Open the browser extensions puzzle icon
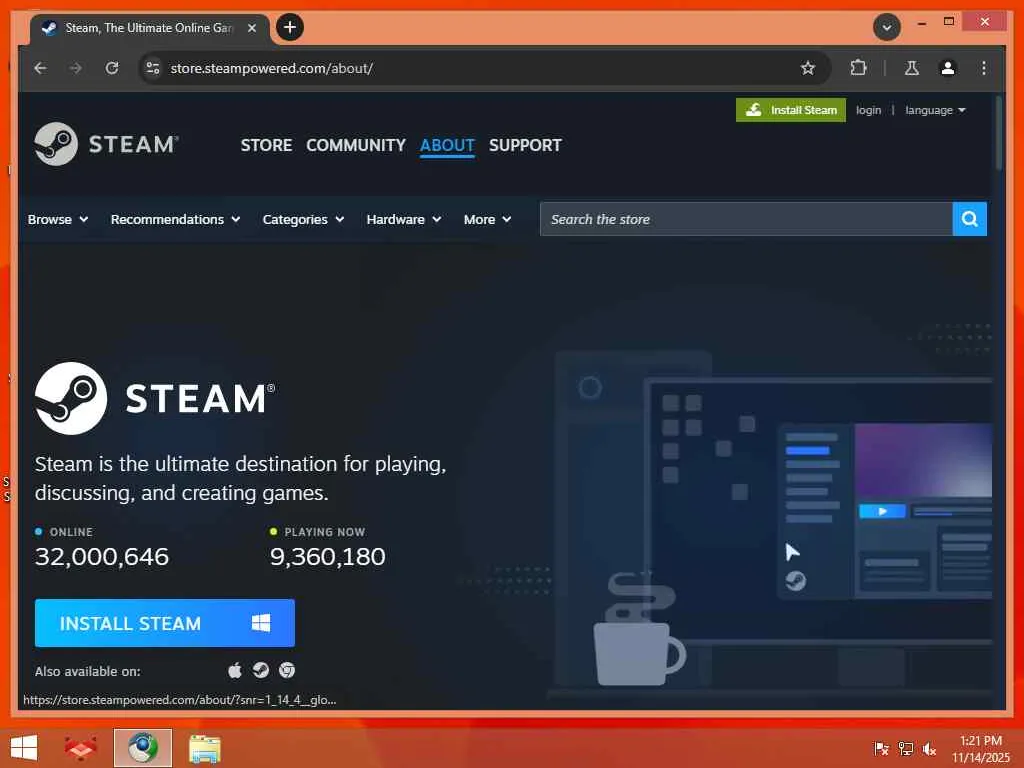 click(858, 68)
